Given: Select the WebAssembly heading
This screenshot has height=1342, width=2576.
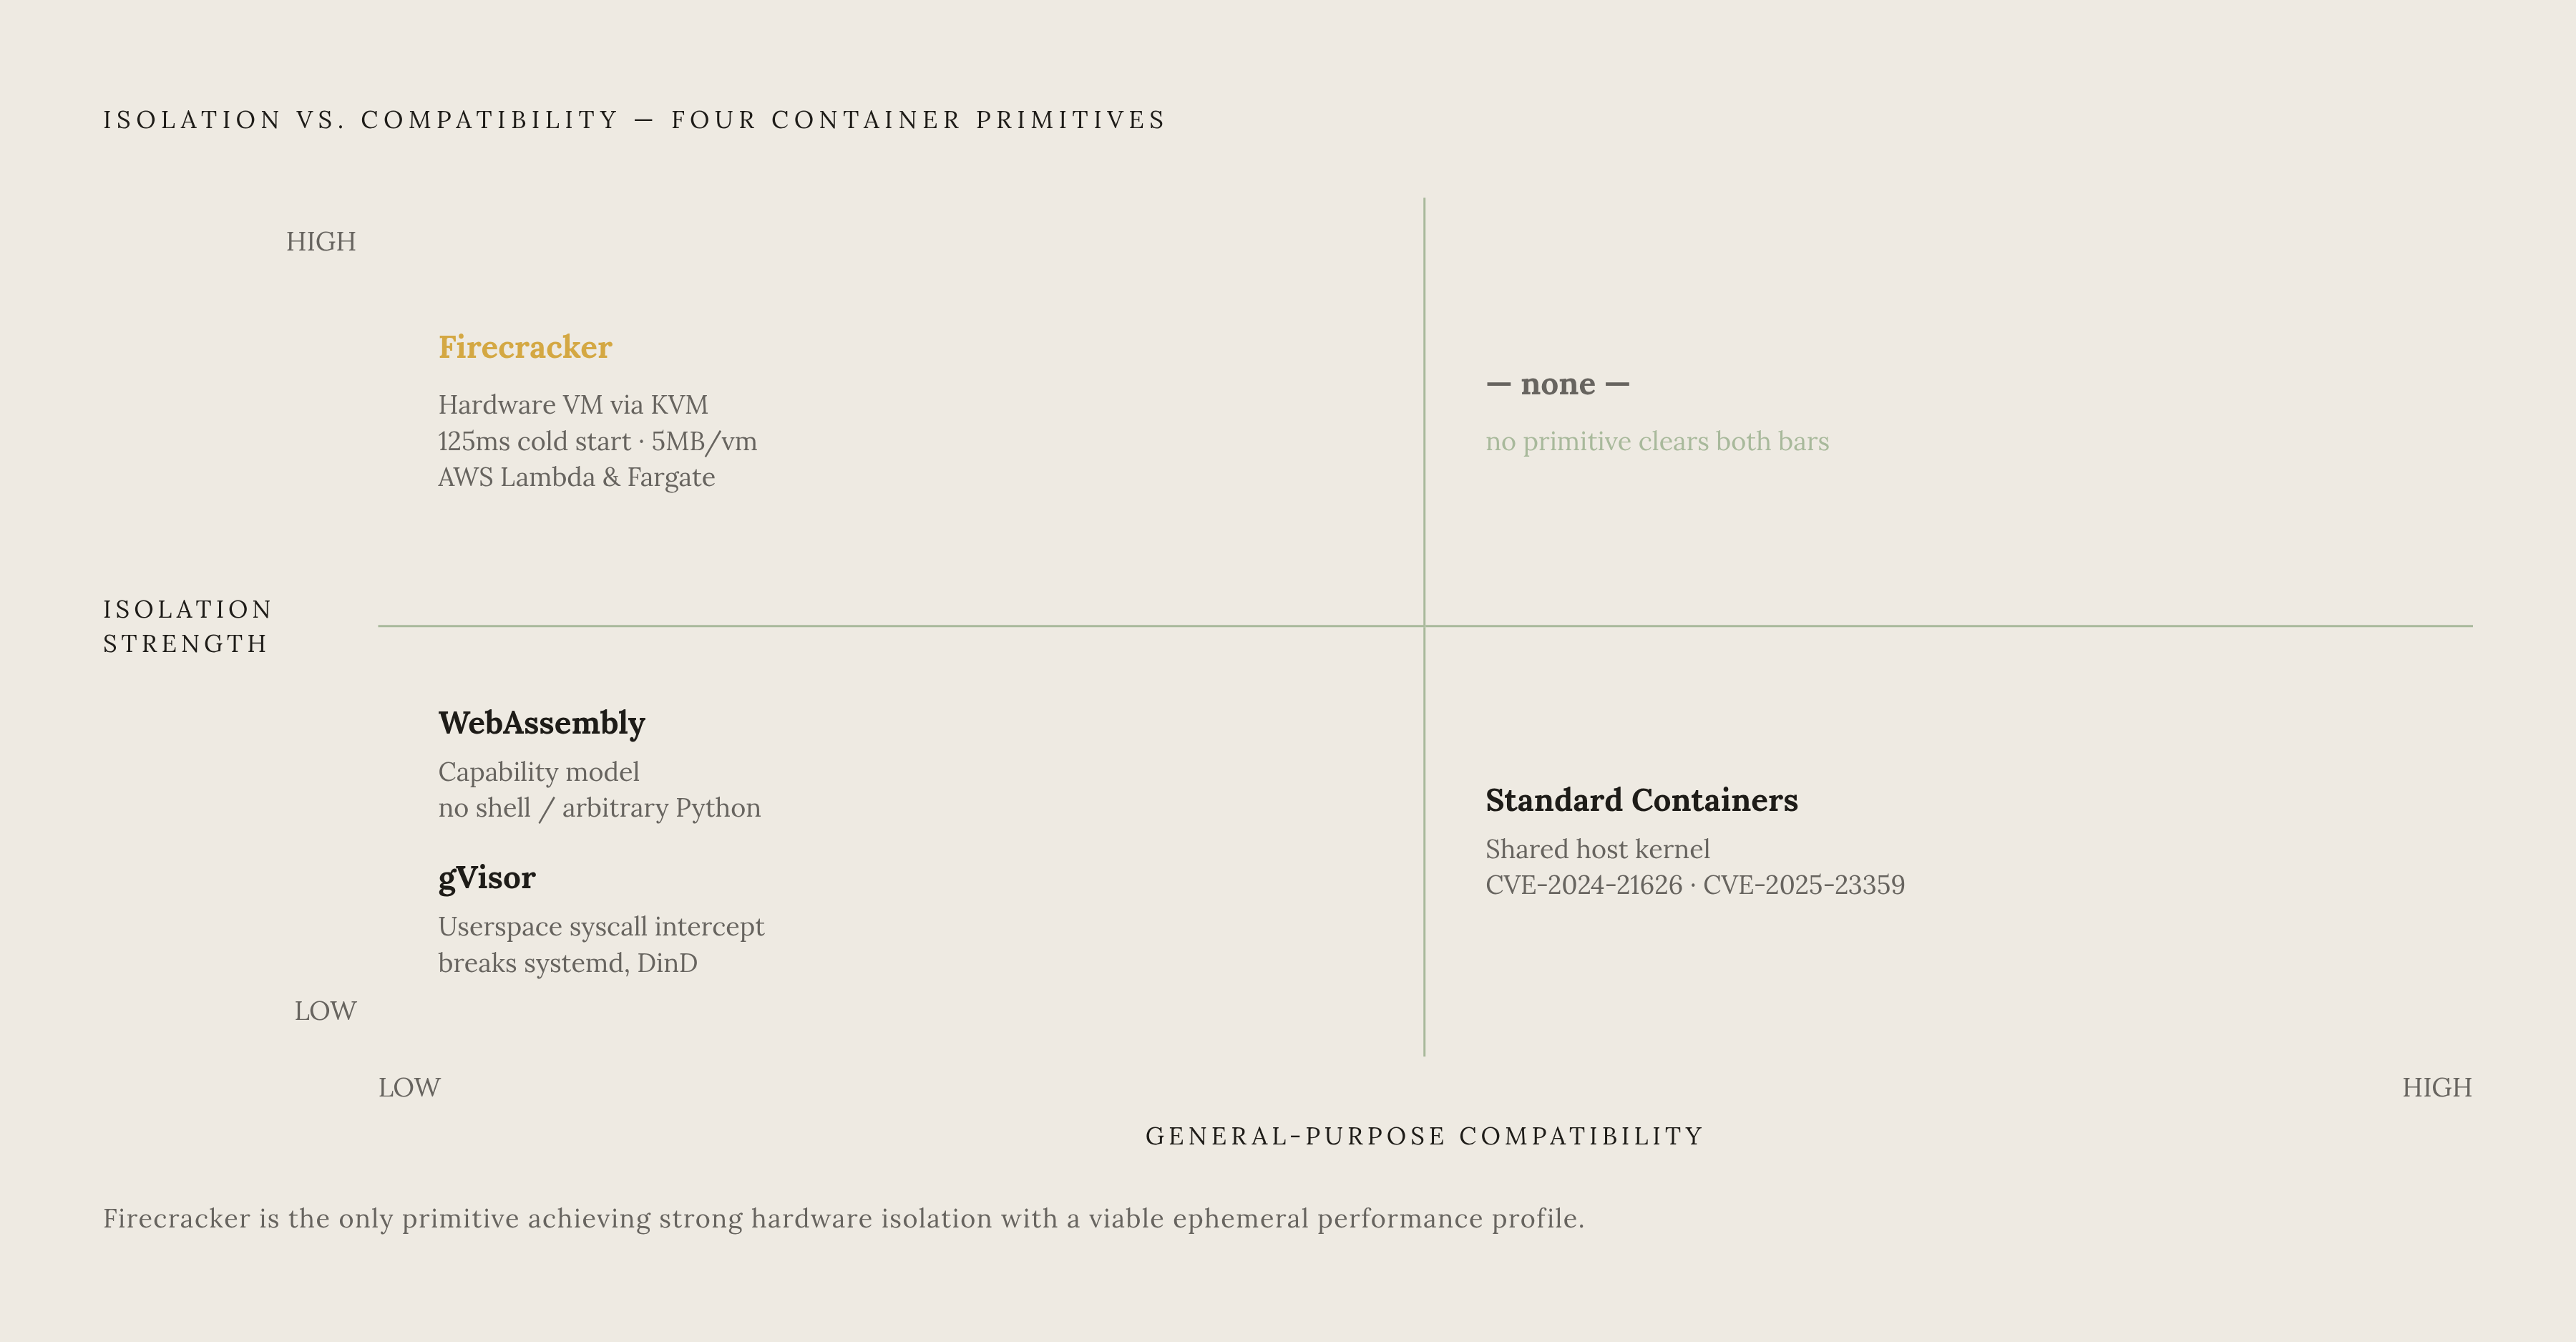Looking at the screenshot, I should (x=542, y=723).
